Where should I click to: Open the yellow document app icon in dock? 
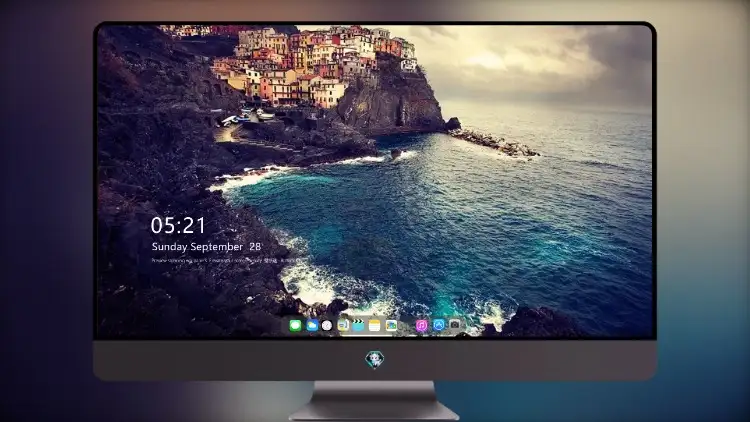point(343,325)
